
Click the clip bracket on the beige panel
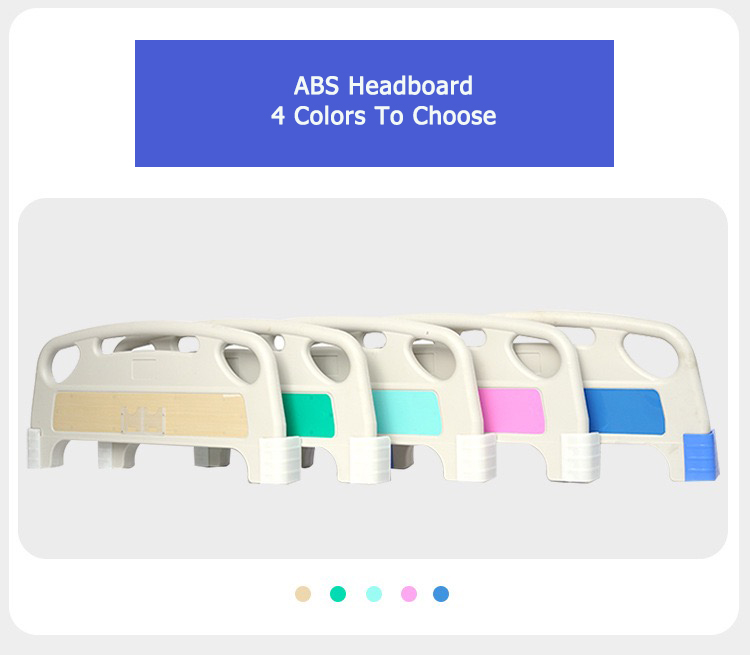click(x=142, y=417)
